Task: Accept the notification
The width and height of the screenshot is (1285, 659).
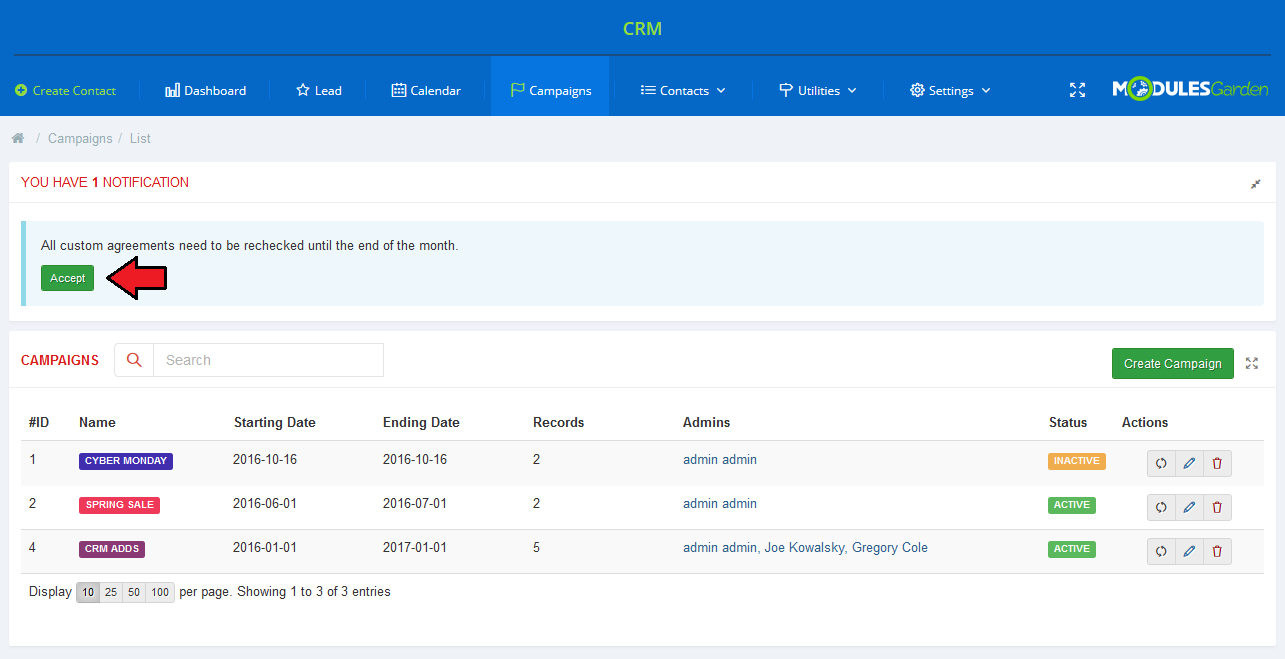Action: (67, 278)
